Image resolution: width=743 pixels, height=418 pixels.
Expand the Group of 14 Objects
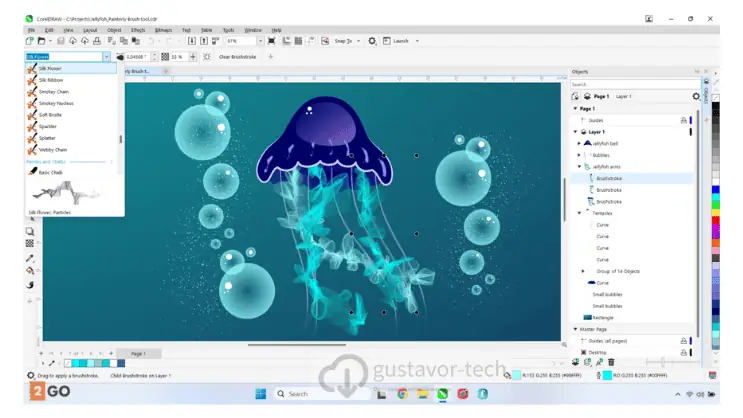pos(583,272)
